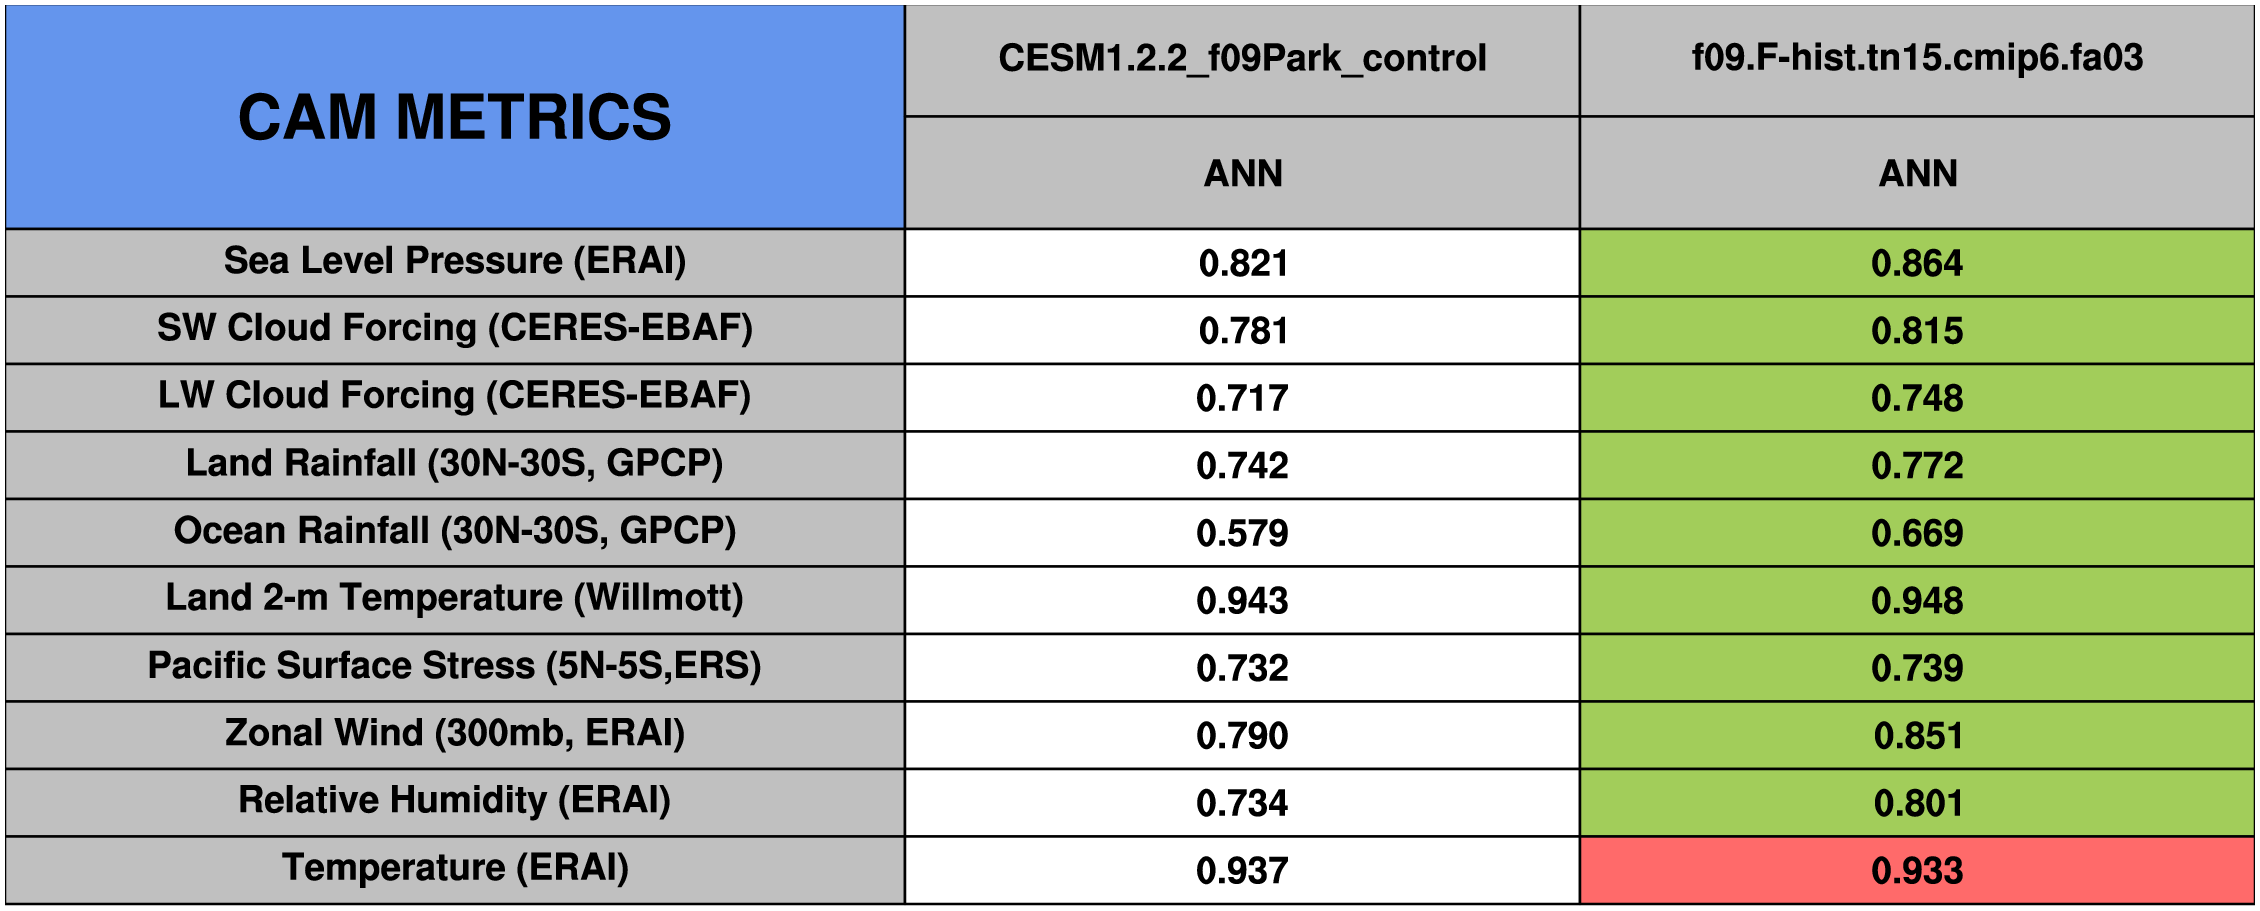Click Ocean Rainfall (30N-30S, GPCP) label

[455, 532]
